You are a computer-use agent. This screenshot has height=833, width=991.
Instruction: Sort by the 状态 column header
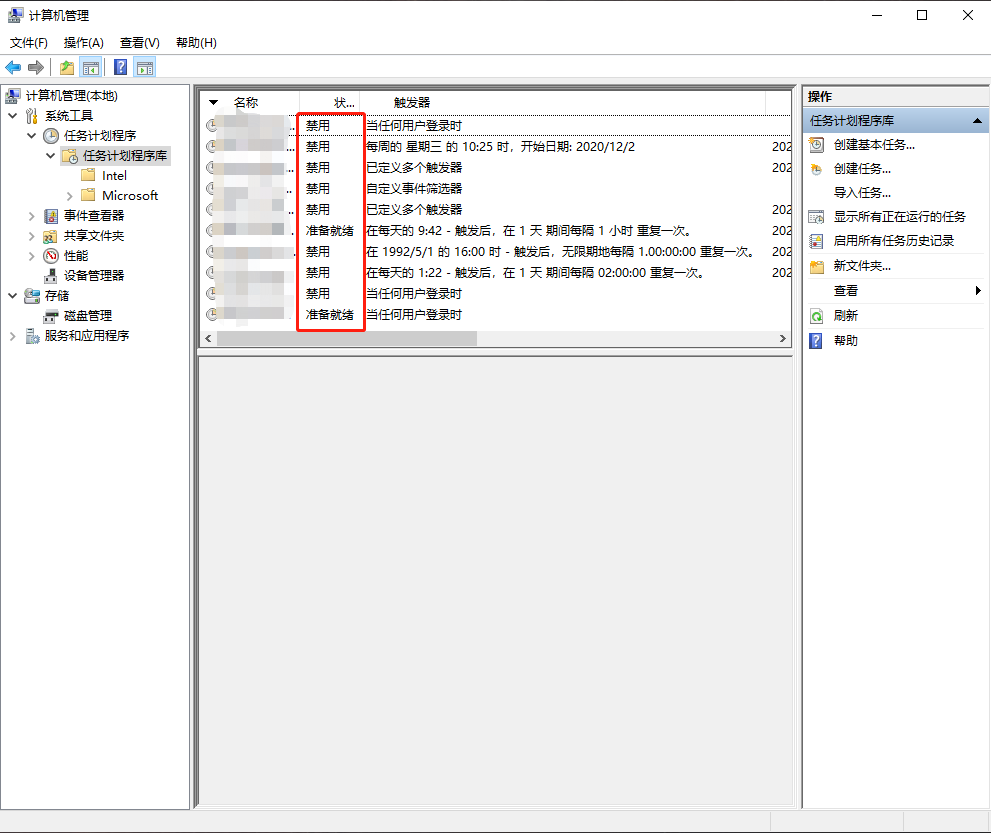coord(330,102)
